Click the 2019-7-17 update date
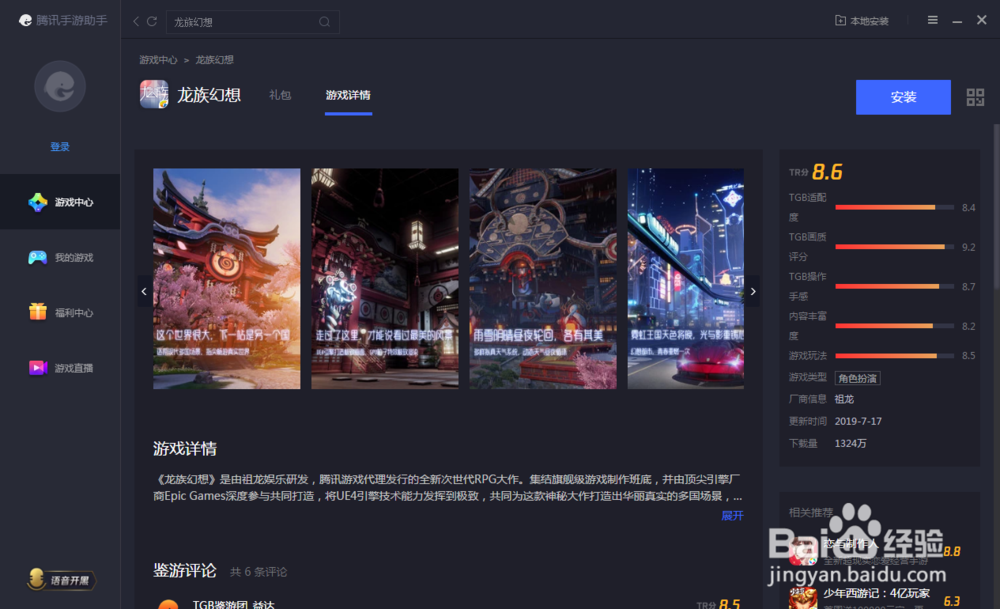This screenshot has height=609, width=1000. pyautogui.click(x=858, y=422)
